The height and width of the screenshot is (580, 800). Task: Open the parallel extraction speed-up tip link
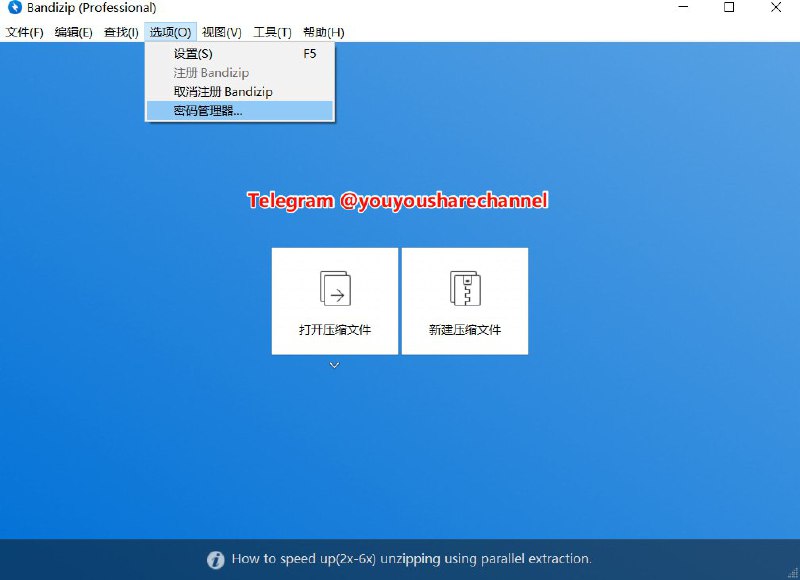pos(411,559)
